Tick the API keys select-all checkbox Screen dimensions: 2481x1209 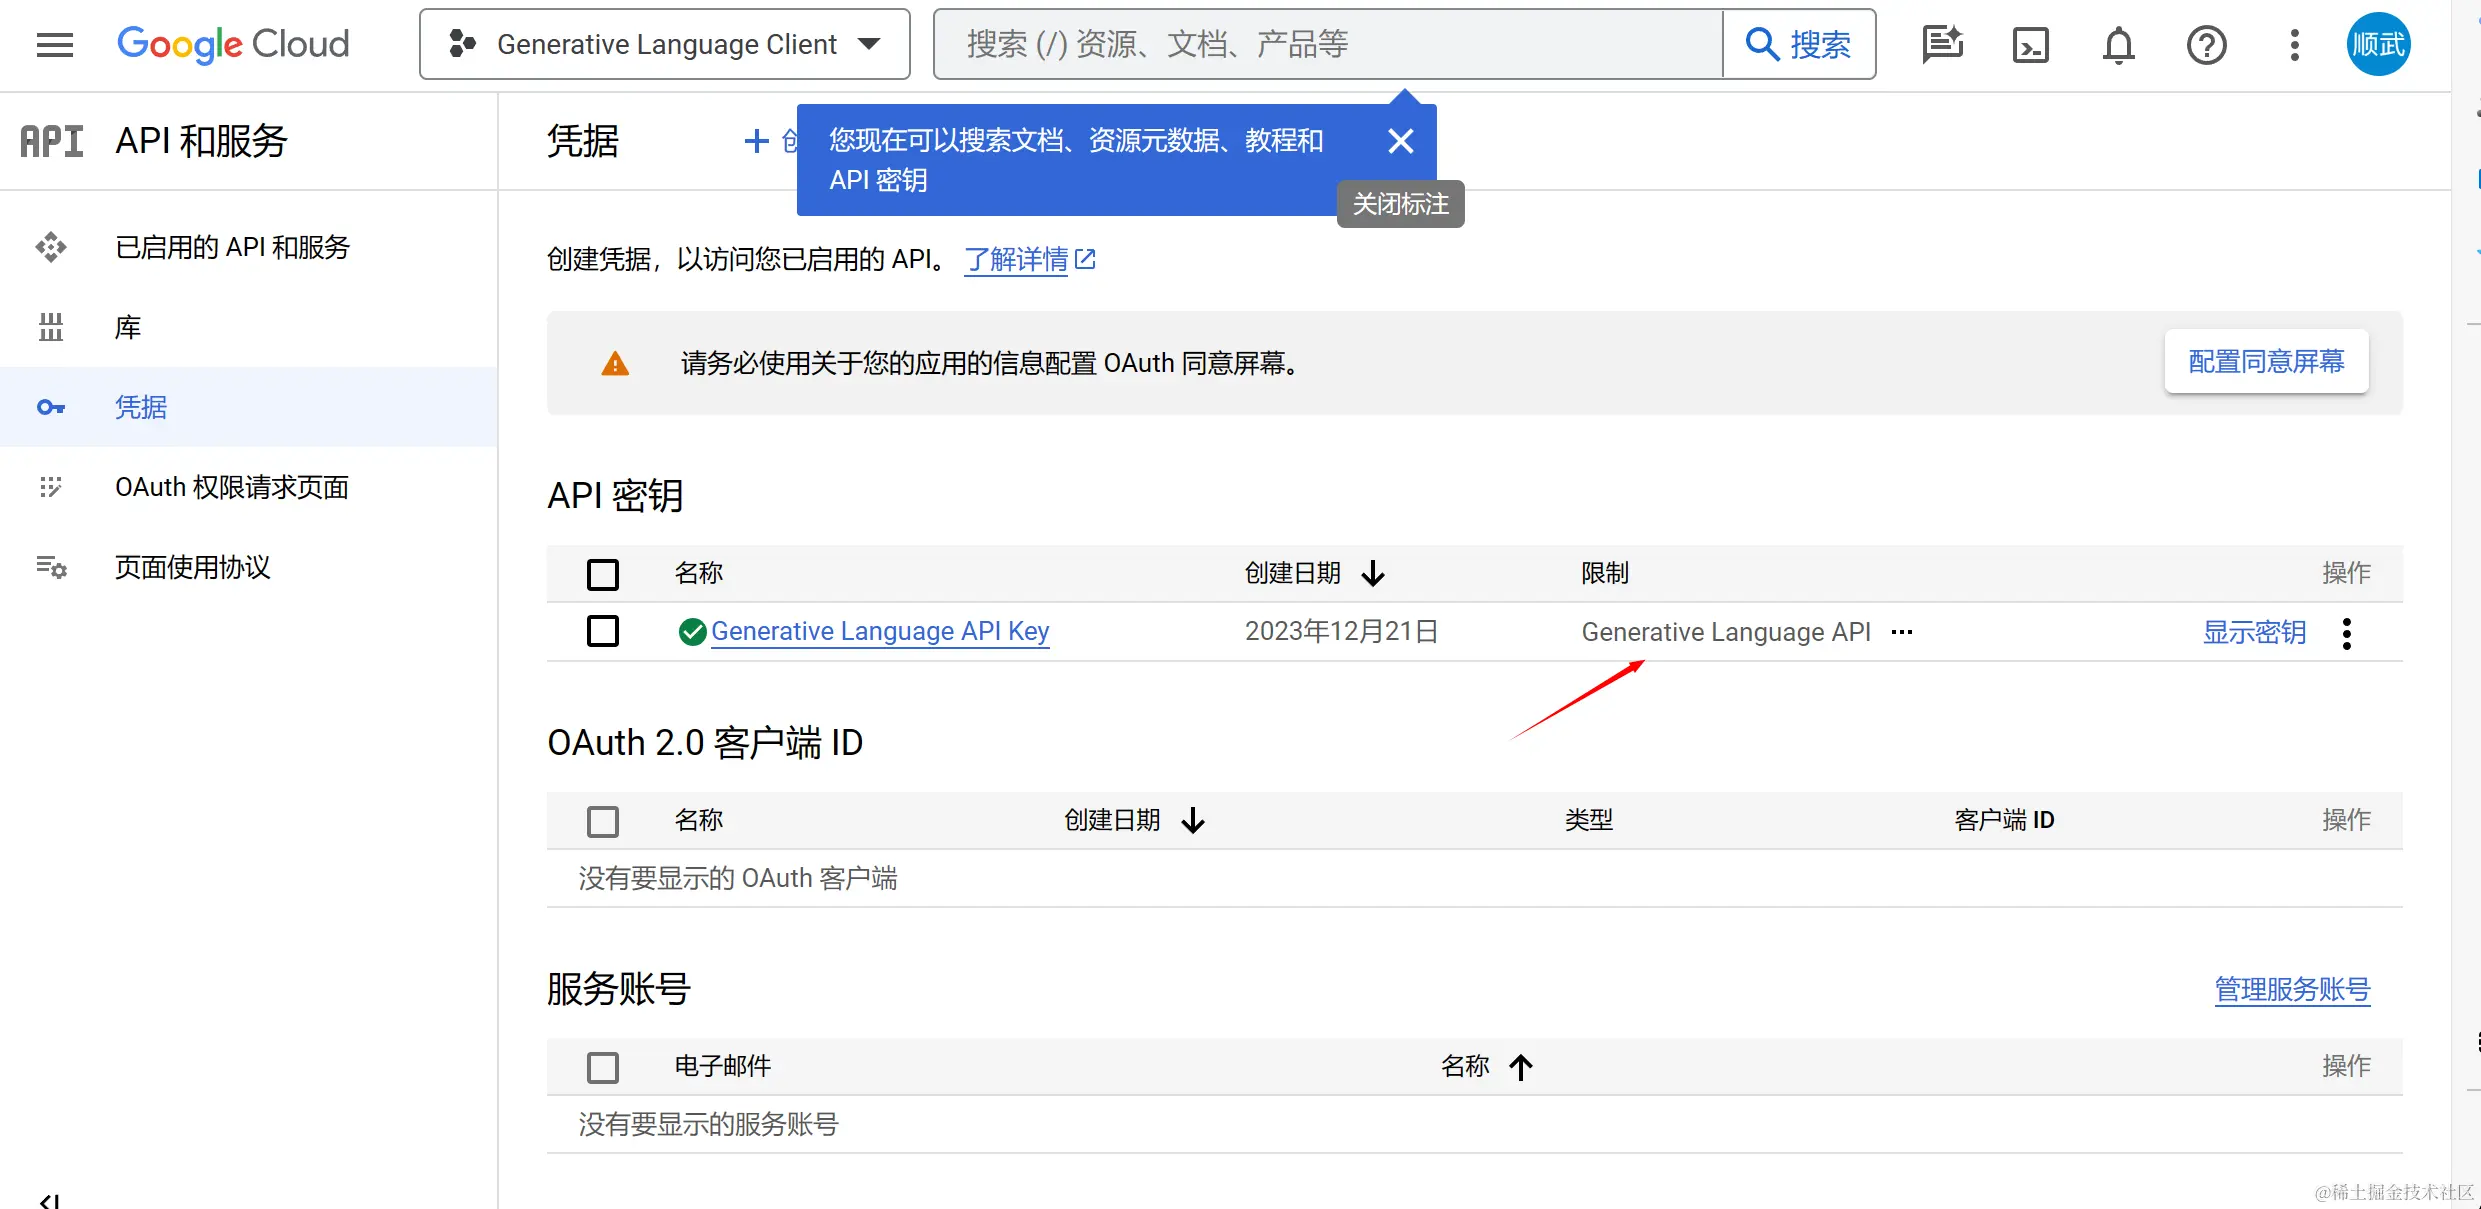coord(603,574)
